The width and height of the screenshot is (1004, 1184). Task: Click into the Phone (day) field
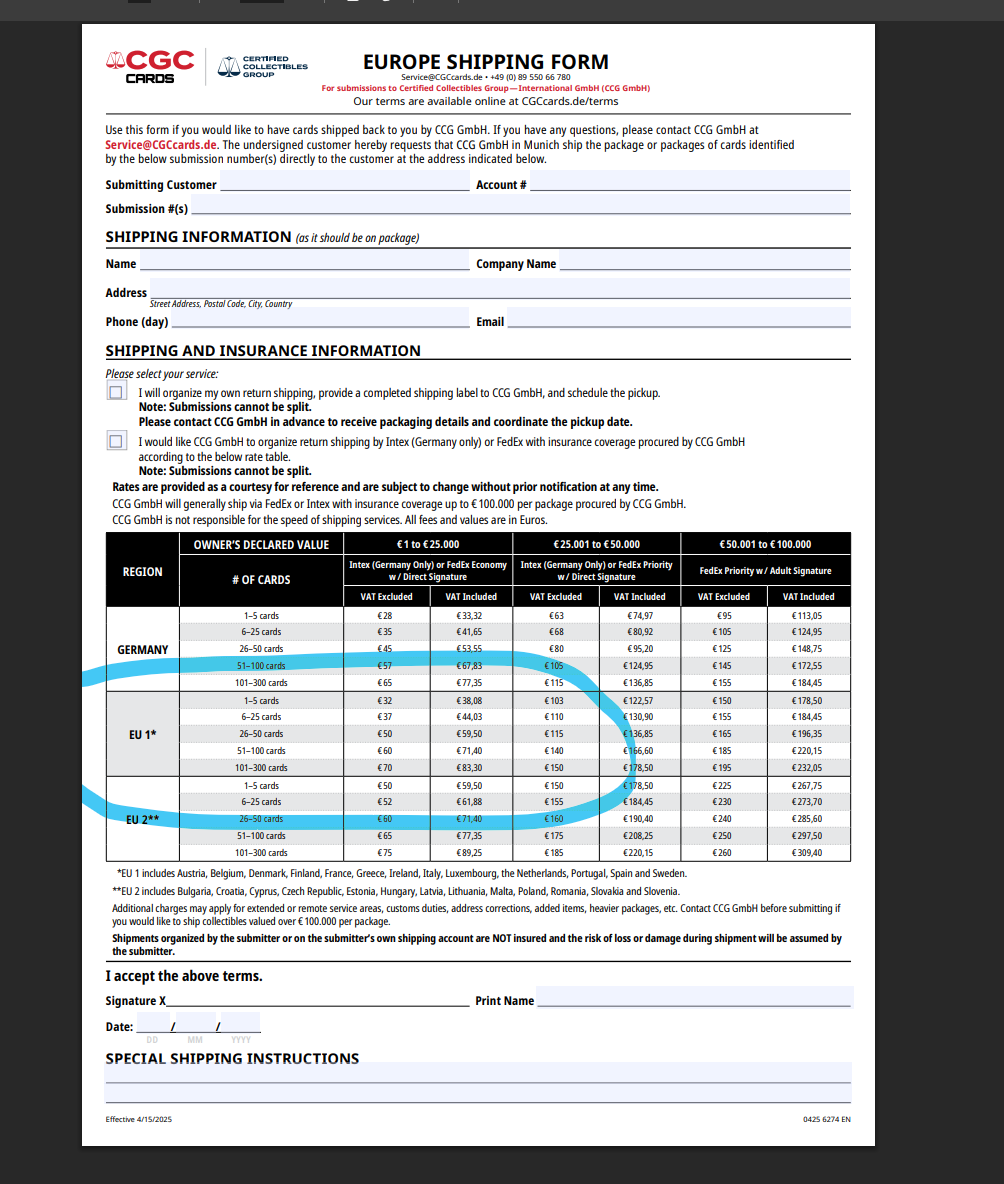tap(320, 318)
